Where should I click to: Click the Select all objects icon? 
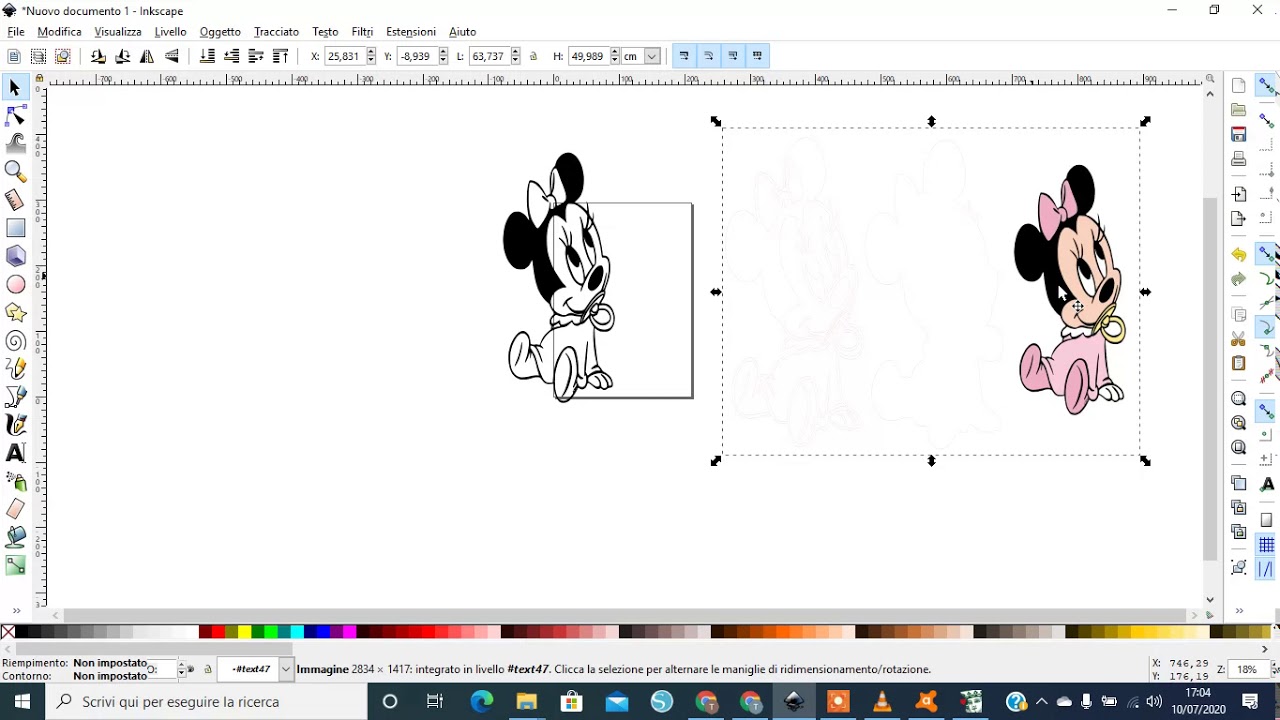tap(14, 56)
